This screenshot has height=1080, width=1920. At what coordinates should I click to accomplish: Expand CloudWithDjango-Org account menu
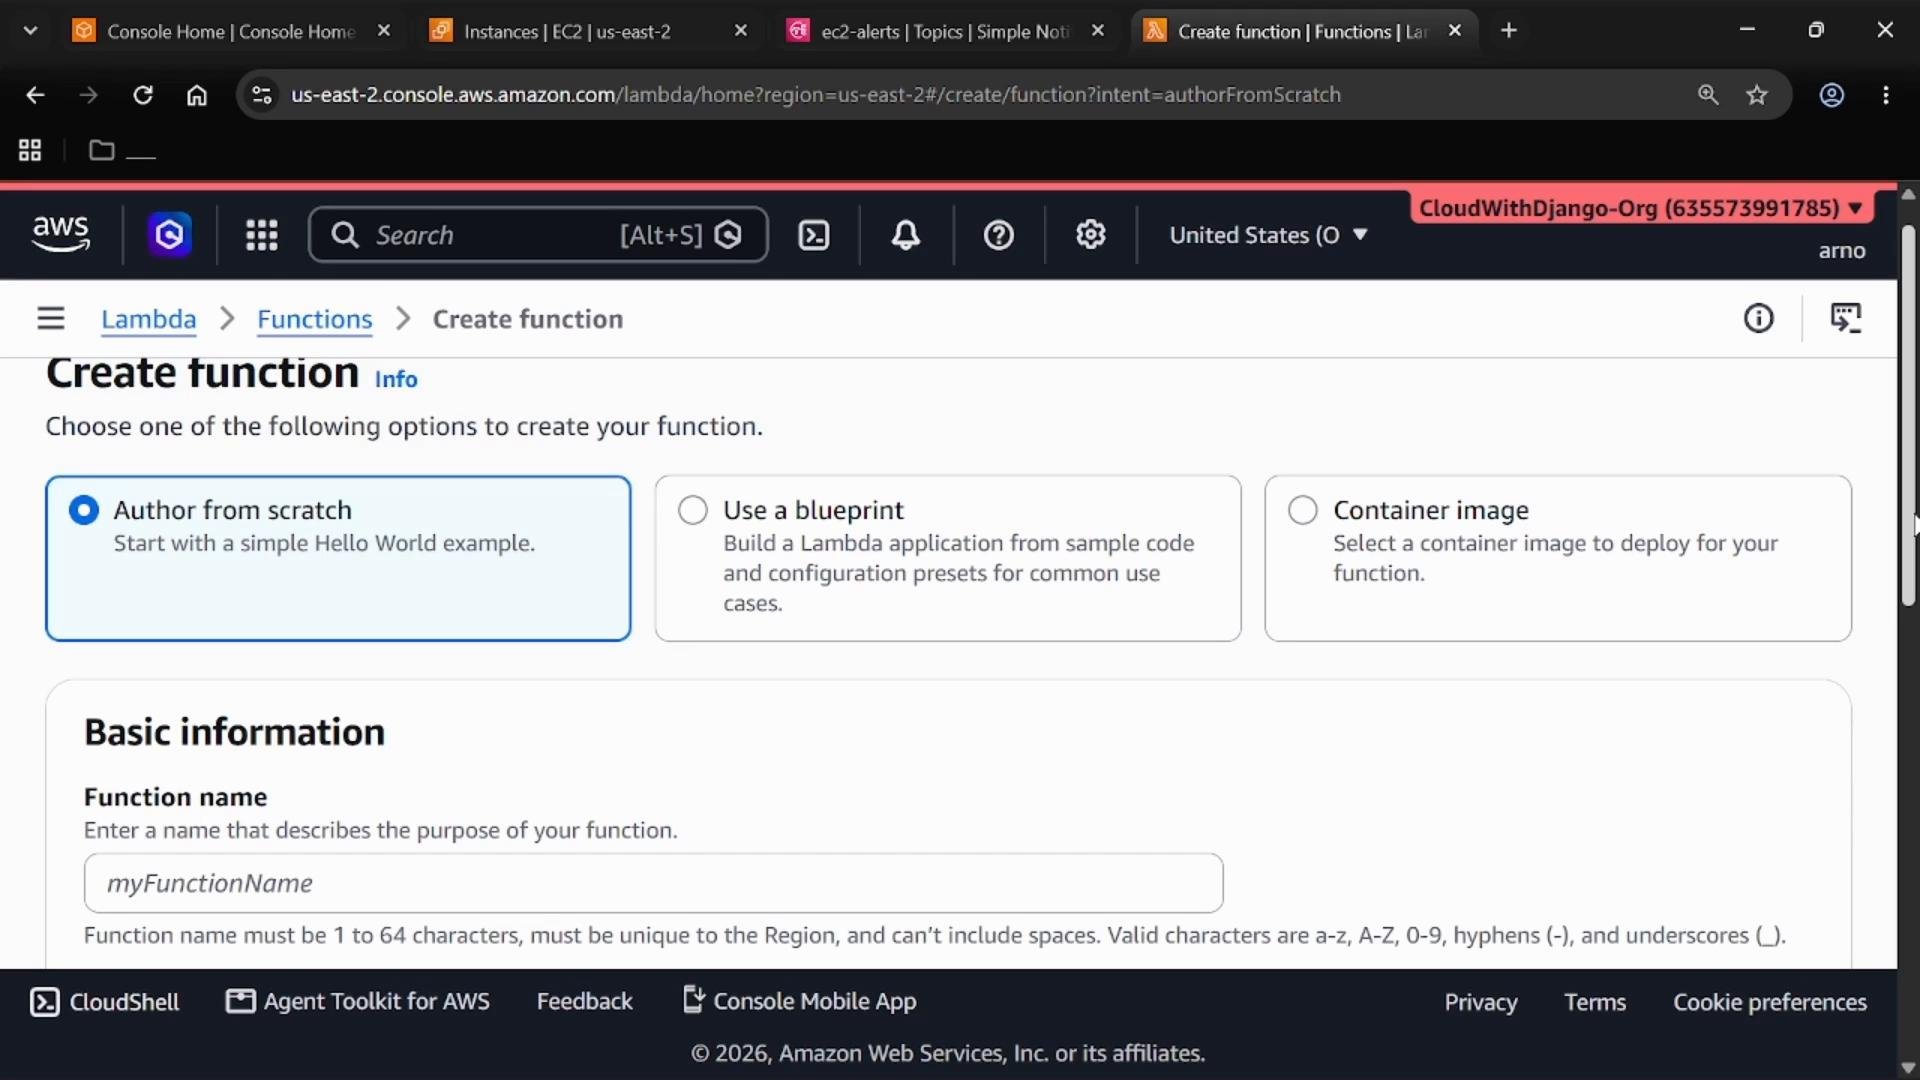(1641, 208)
